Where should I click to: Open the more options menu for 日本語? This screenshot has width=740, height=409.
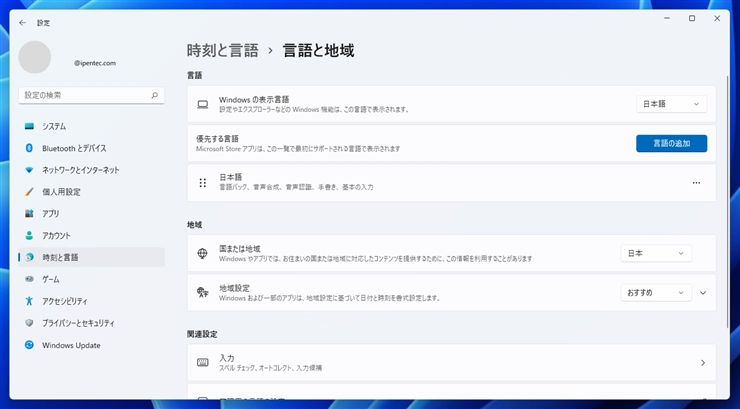(x=696, y=183)
